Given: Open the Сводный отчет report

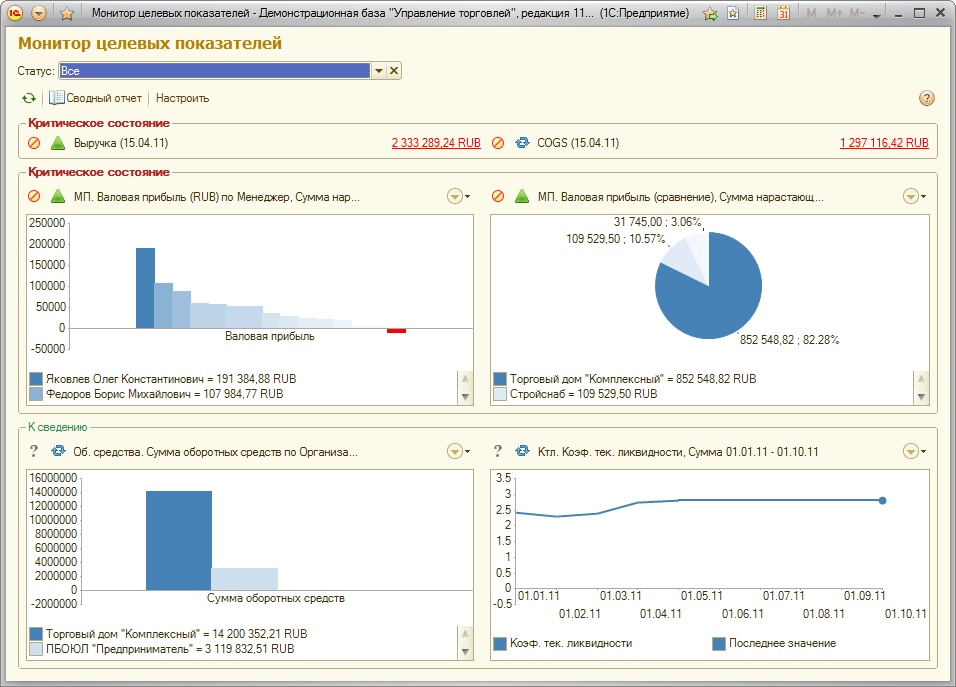Looking at the screenshot, I should [96, 98].
